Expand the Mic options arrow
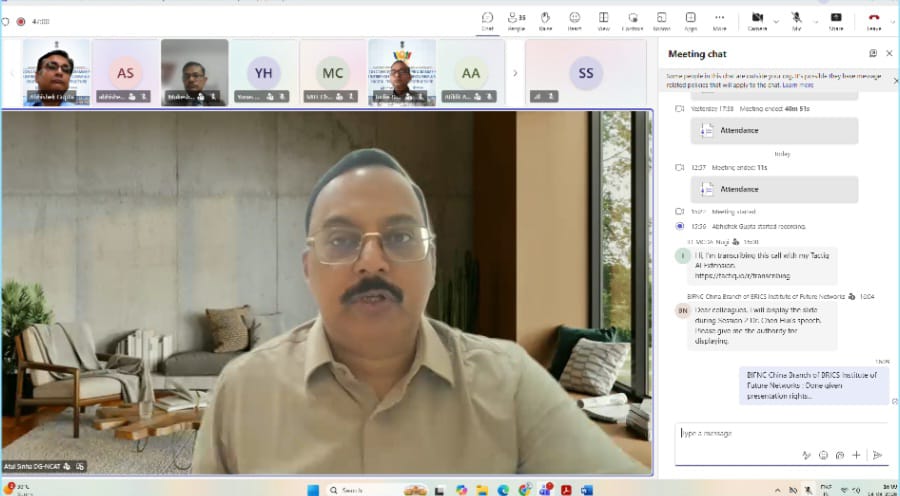The height and width of the screenshot is (496, 900). point(815,22)
